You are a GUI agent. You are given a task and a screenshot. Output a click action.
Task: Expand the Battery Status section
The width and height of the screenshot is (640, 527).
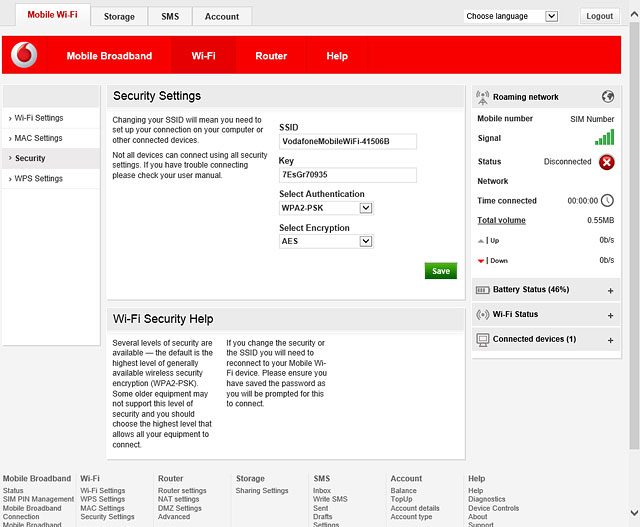click(610, 291)
